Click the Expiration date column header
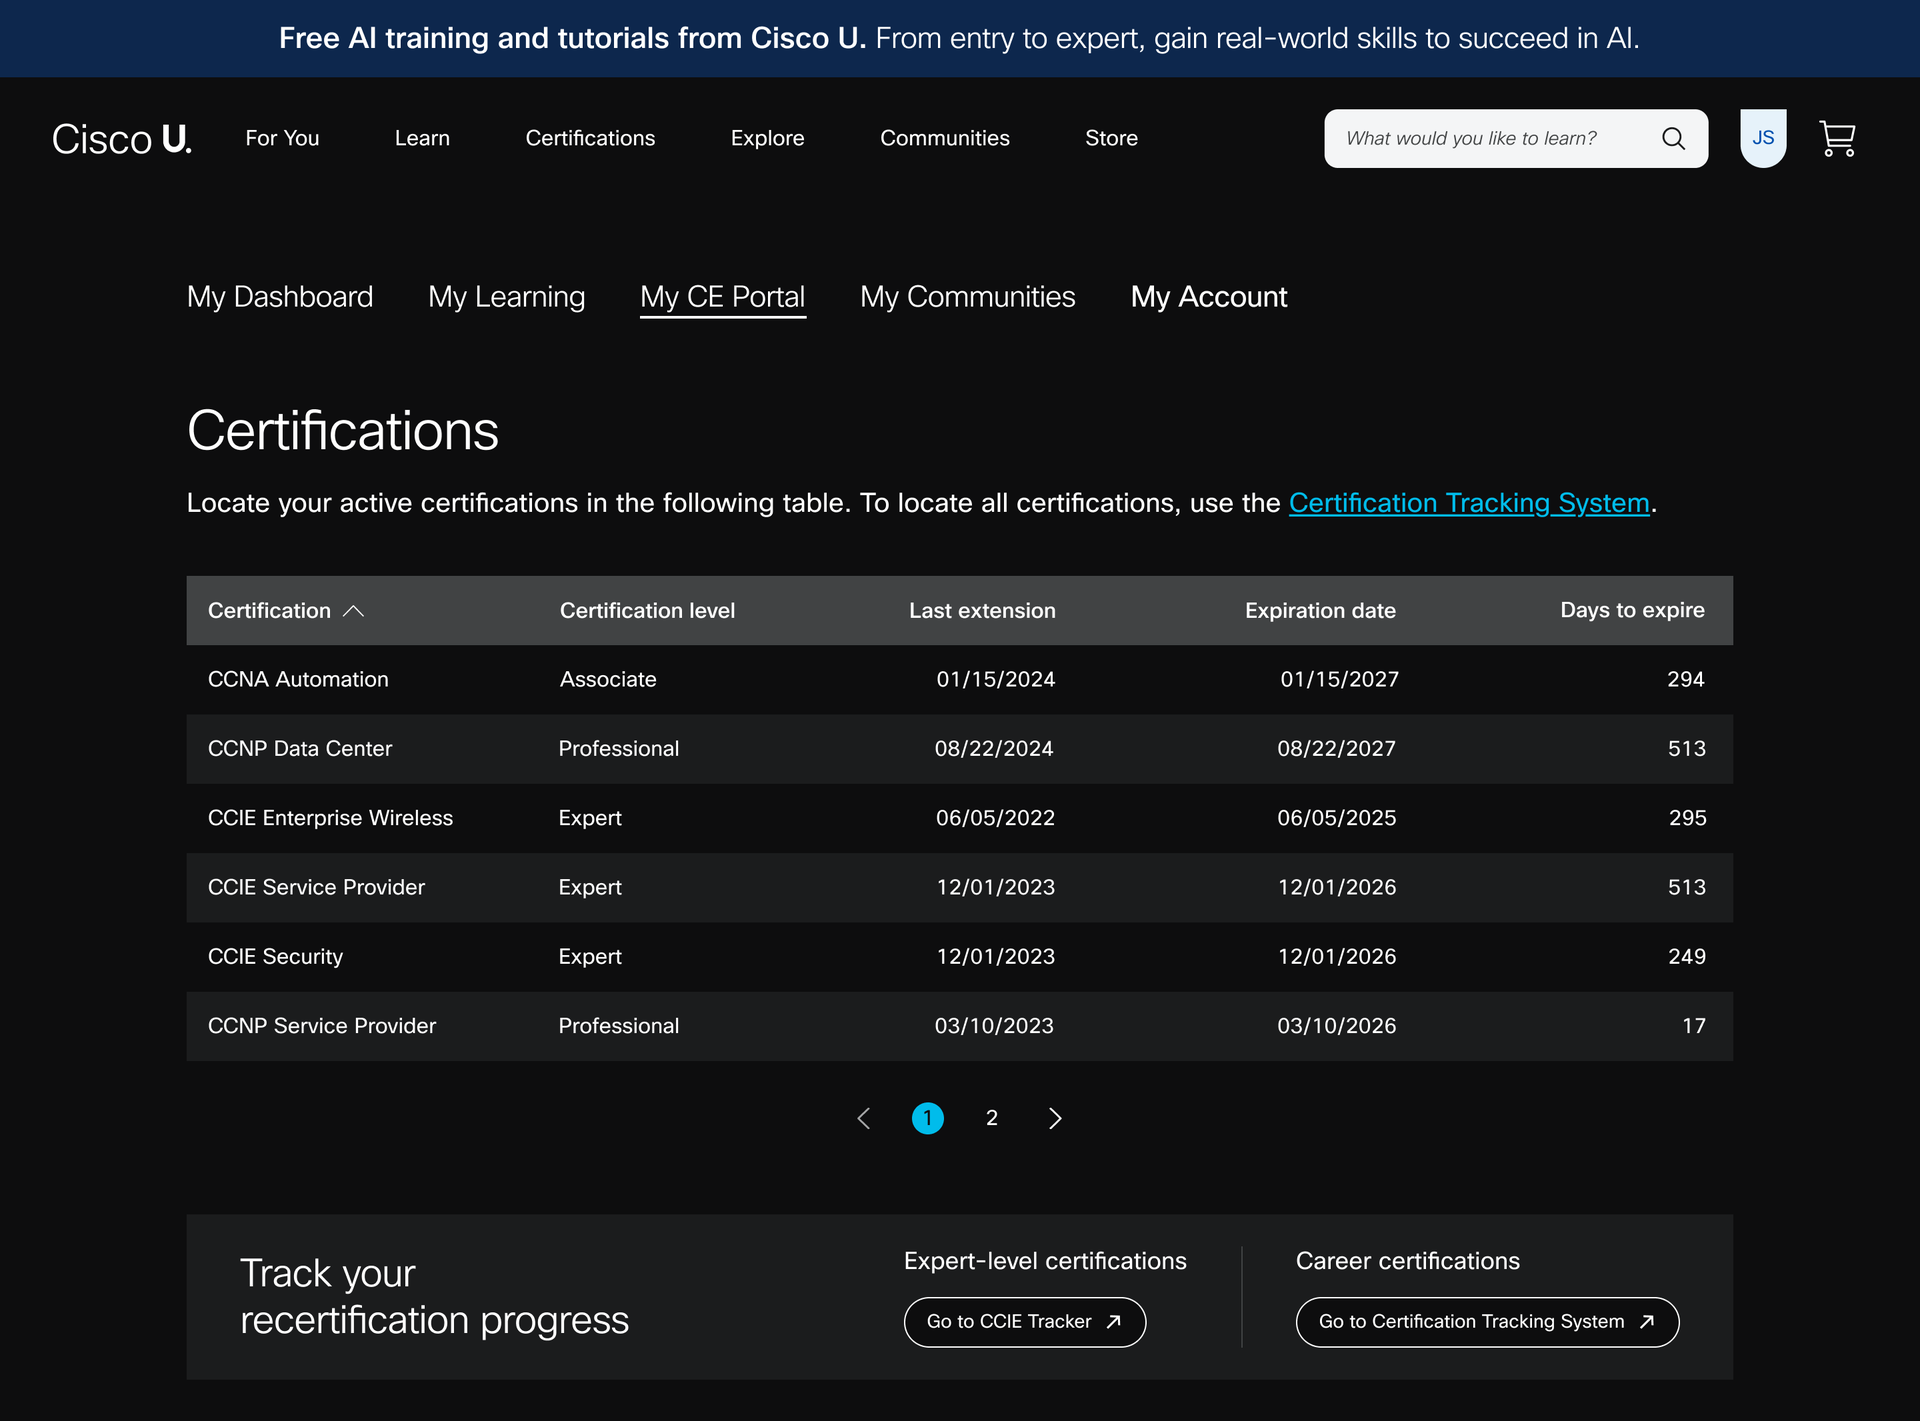The image size is (1920, 1421). [1320, 611]
